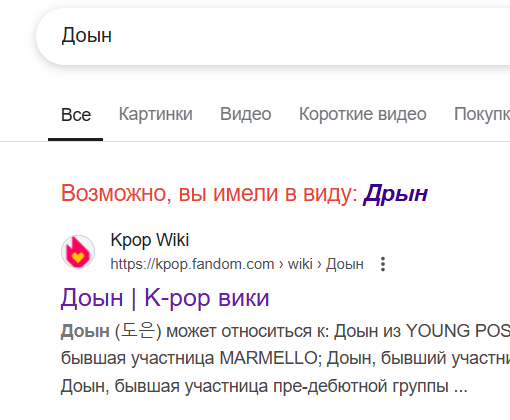
Task: Follow the suggested spelling Дрын
Action: (x=396, y=193)
